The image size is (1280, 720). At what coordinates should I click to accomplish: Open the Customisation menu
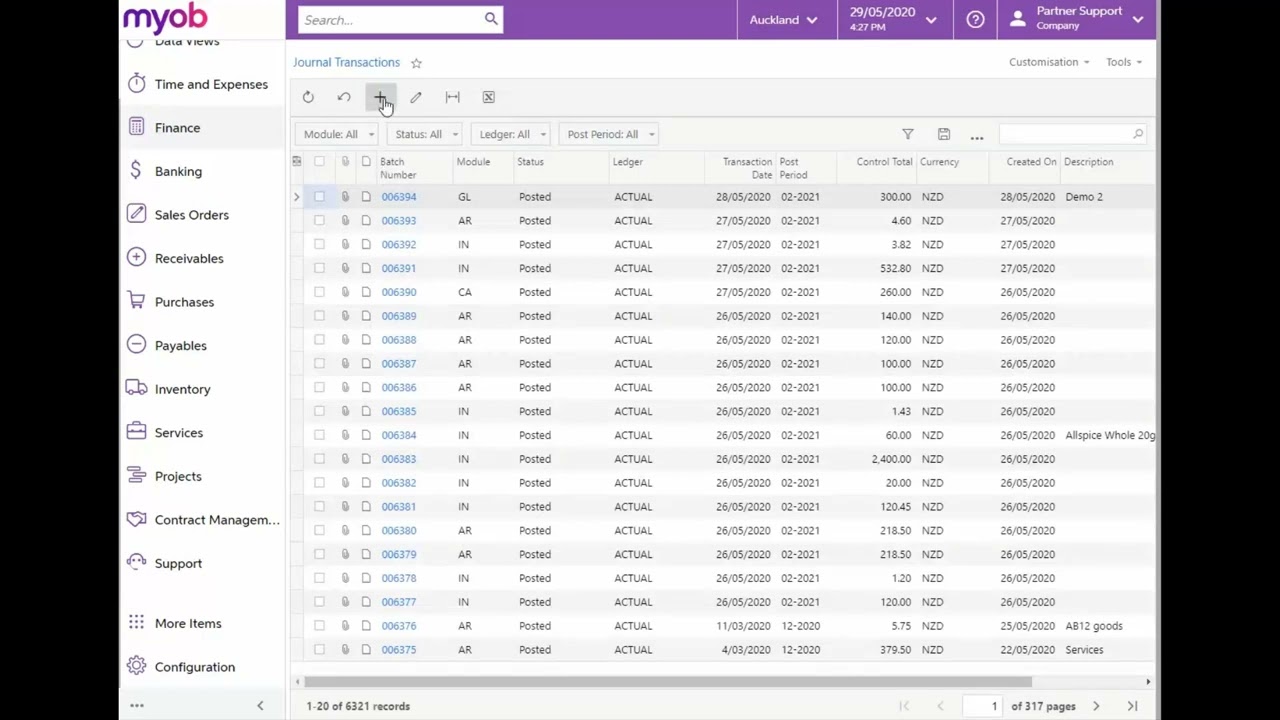(x=1048, y=62)
